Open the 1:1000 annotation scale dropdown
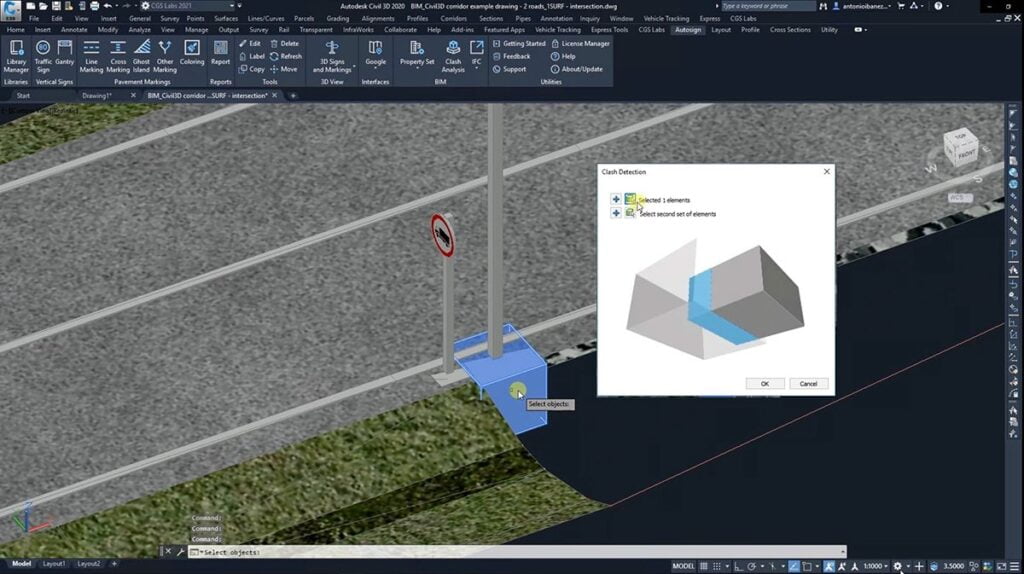This screenshot has width=1024, height=574. point(874,566)
